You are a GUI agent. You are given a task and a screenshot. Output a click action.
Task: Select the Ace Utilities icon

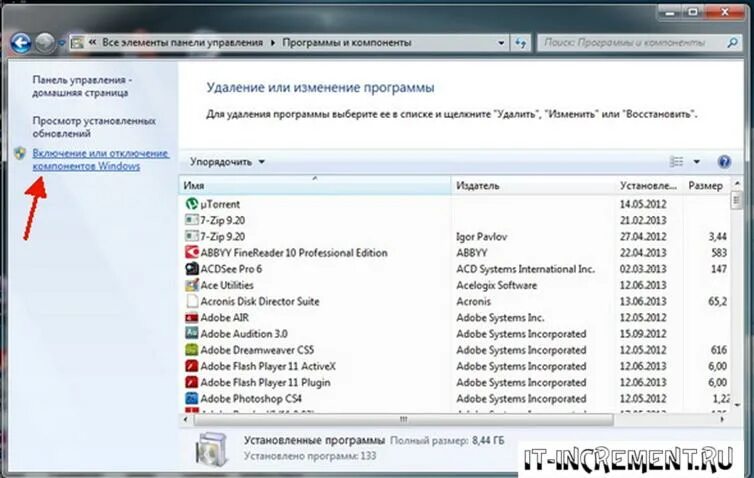coord(191,285)
